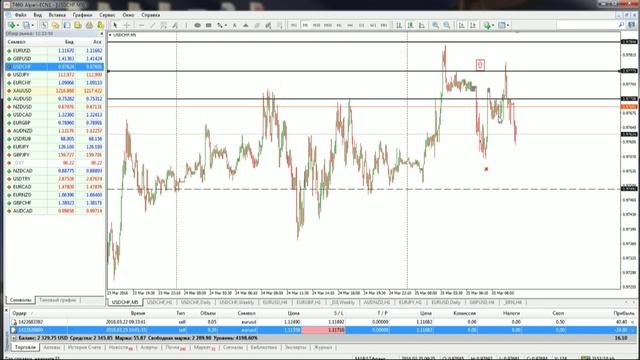This screenshot has height=360, width=640.
Task: Select the XAUUSD row in Market Watch
Action: [x=54, y=91]
